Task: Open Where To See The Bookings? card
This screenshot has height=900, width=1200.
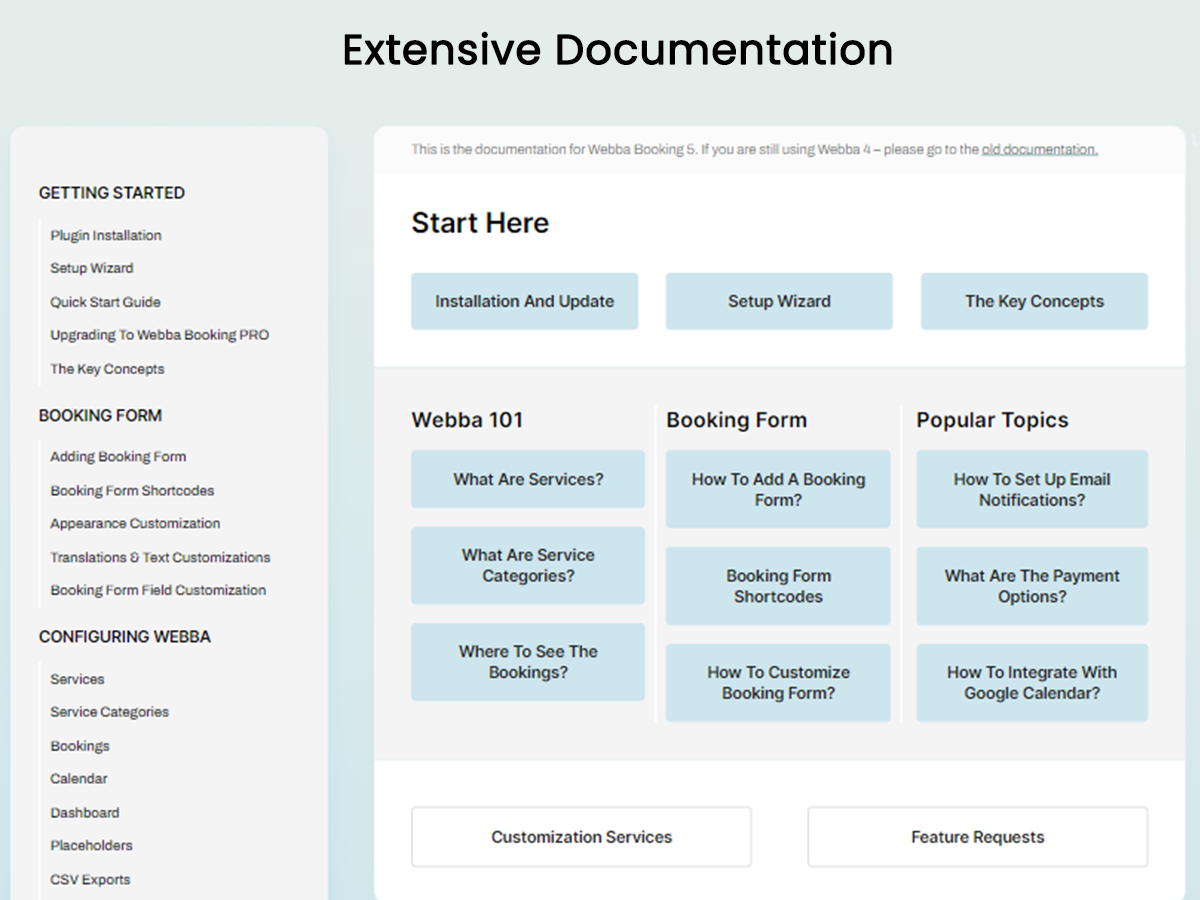Action: point(528,662)
